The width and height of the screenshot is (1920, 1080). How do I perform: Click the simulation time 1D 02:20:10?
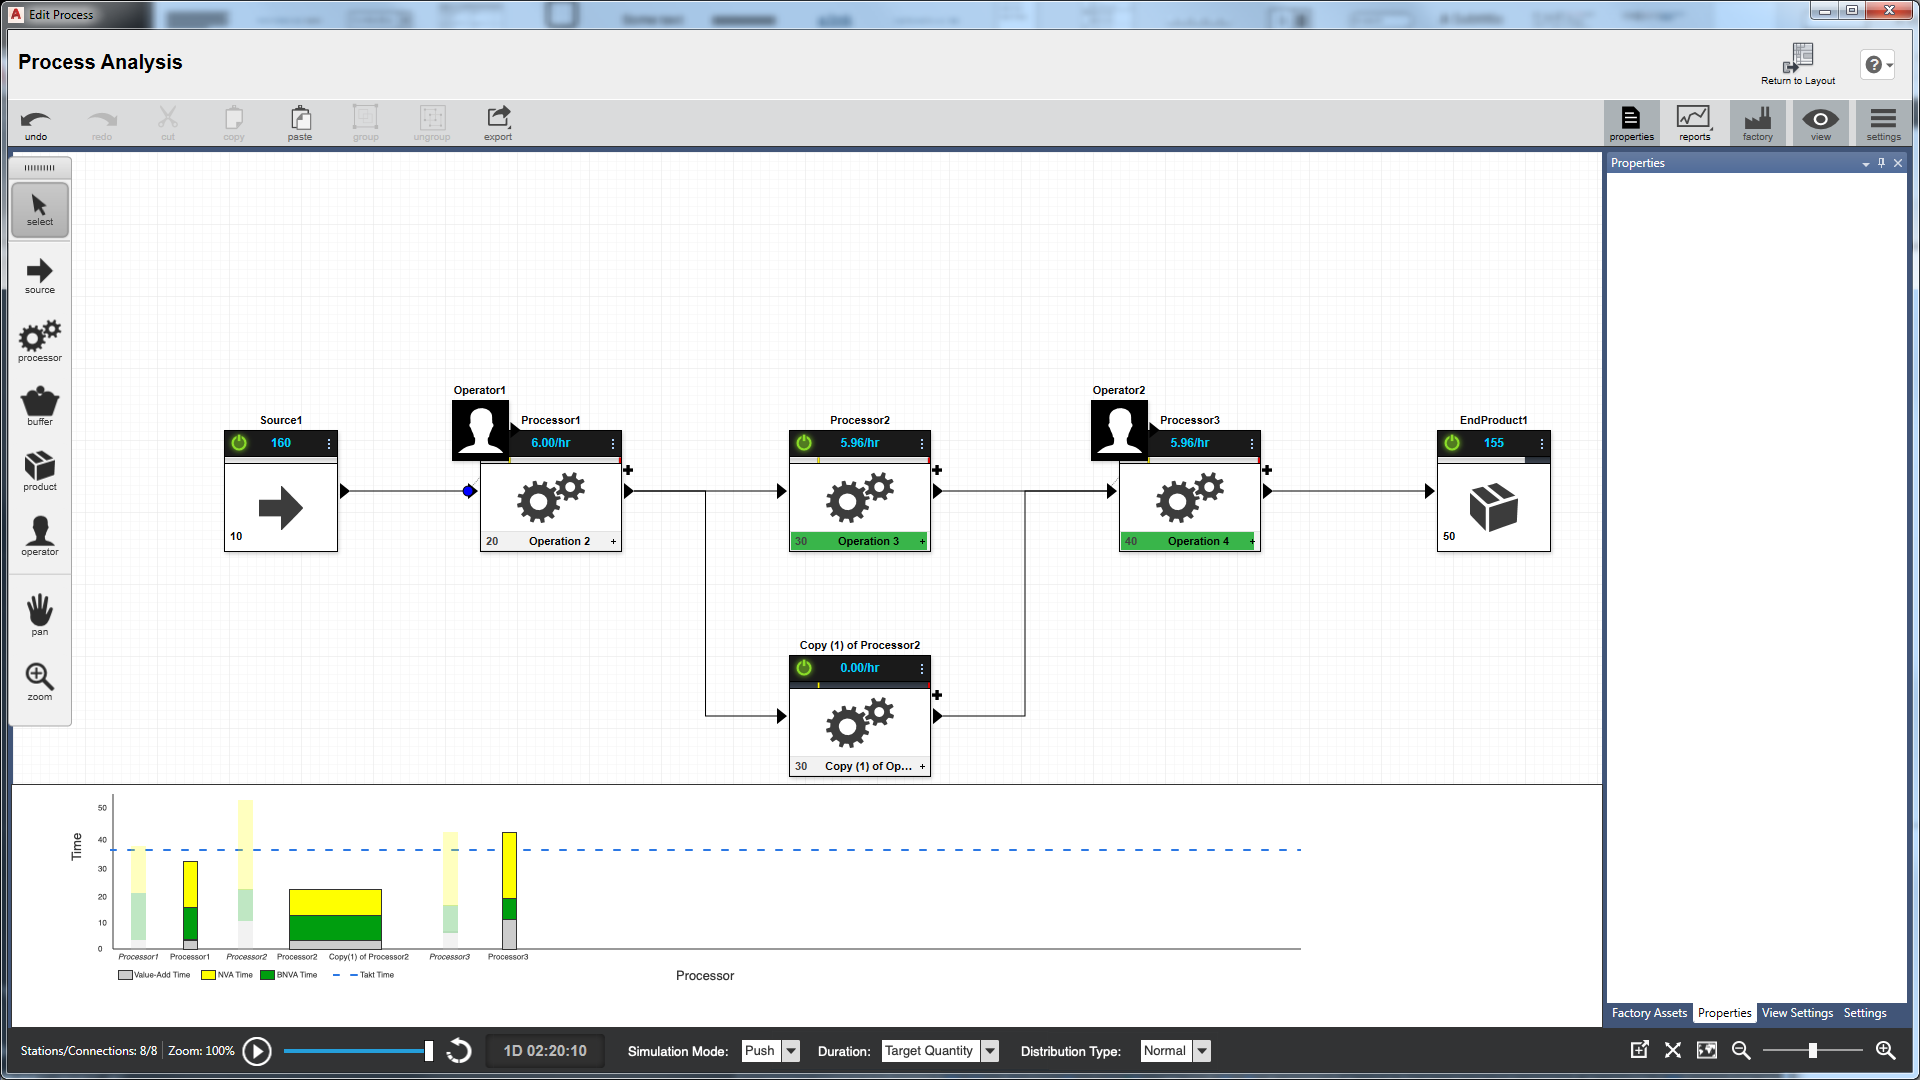(x=545, y=1051)
